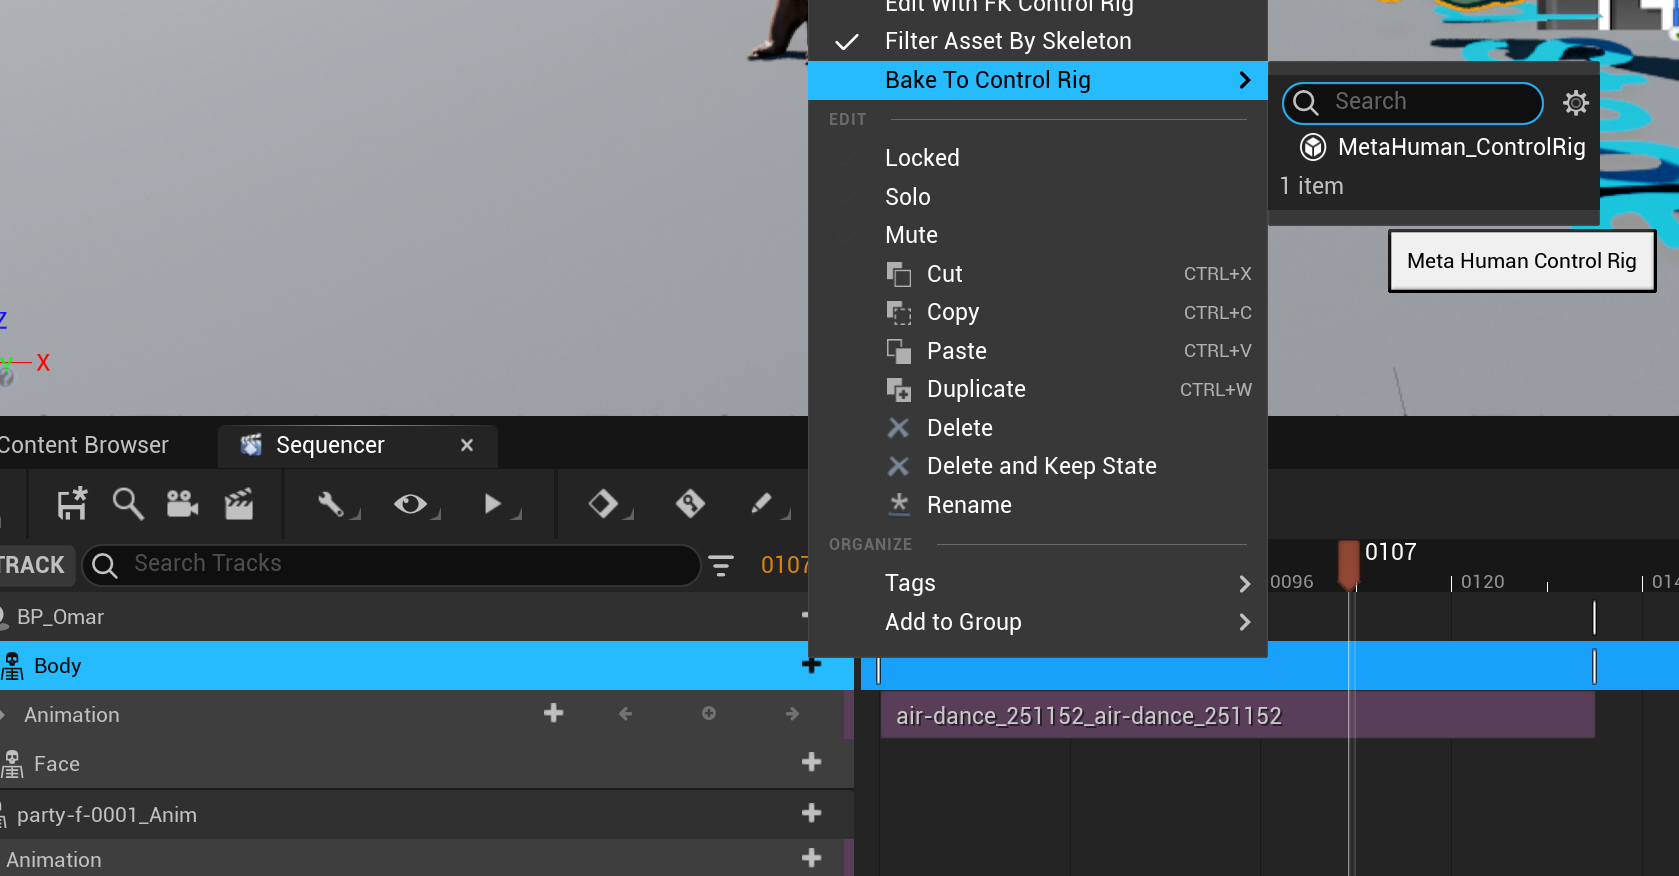Click the "1 item" count text

(1311, 186)
